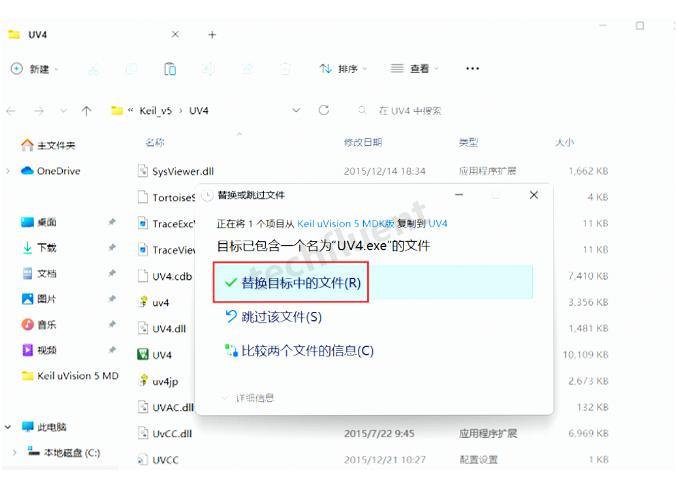Open Pictures (图片) in sidebar
This screenshot has width=677, height=488.
coord(39,299)
